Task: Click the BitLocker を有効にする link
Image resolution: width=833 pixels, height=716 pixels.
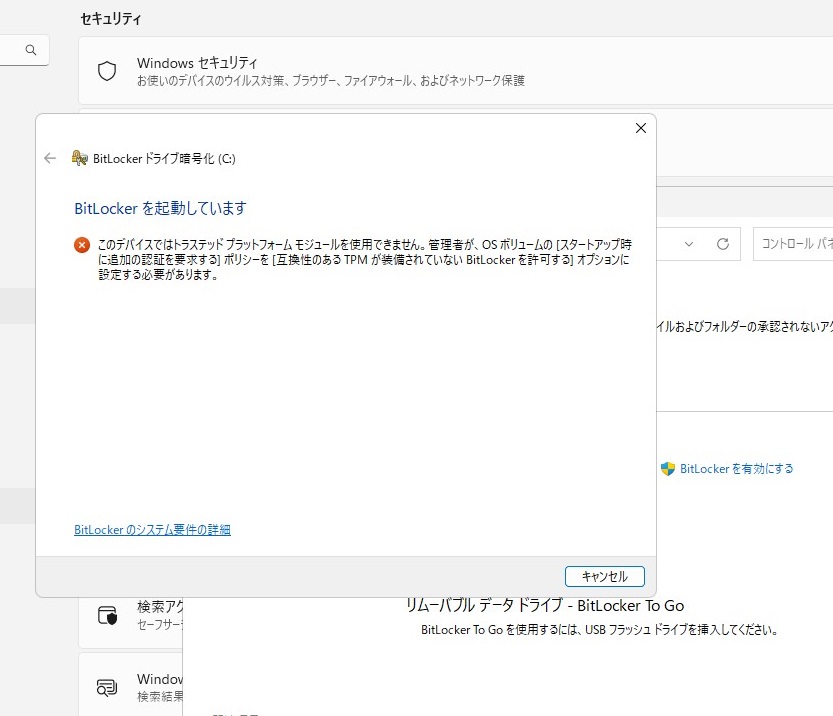Action: pos(736,468)
